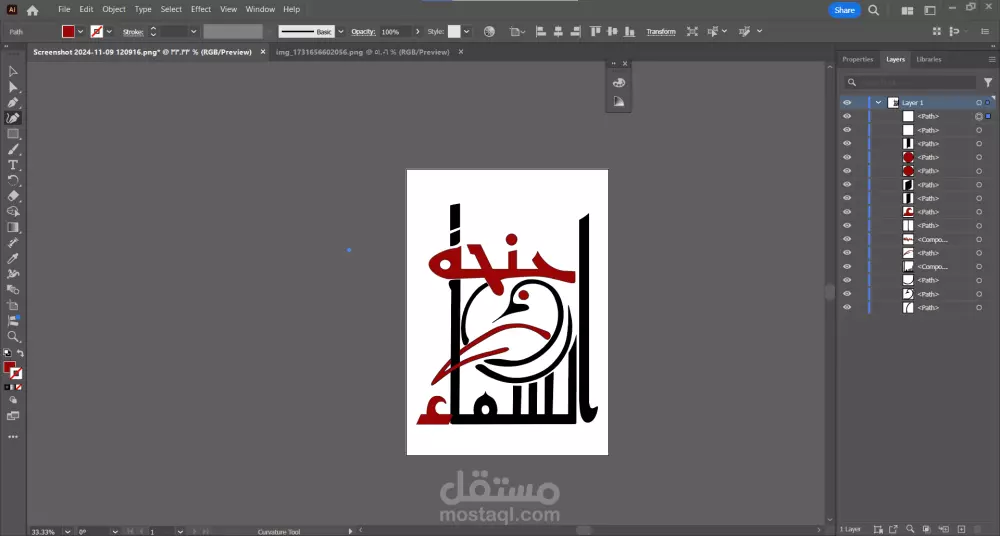Align selection to horizontal center
The width and height of the screenshot is (1000, 536).
(x=558, y=31)
